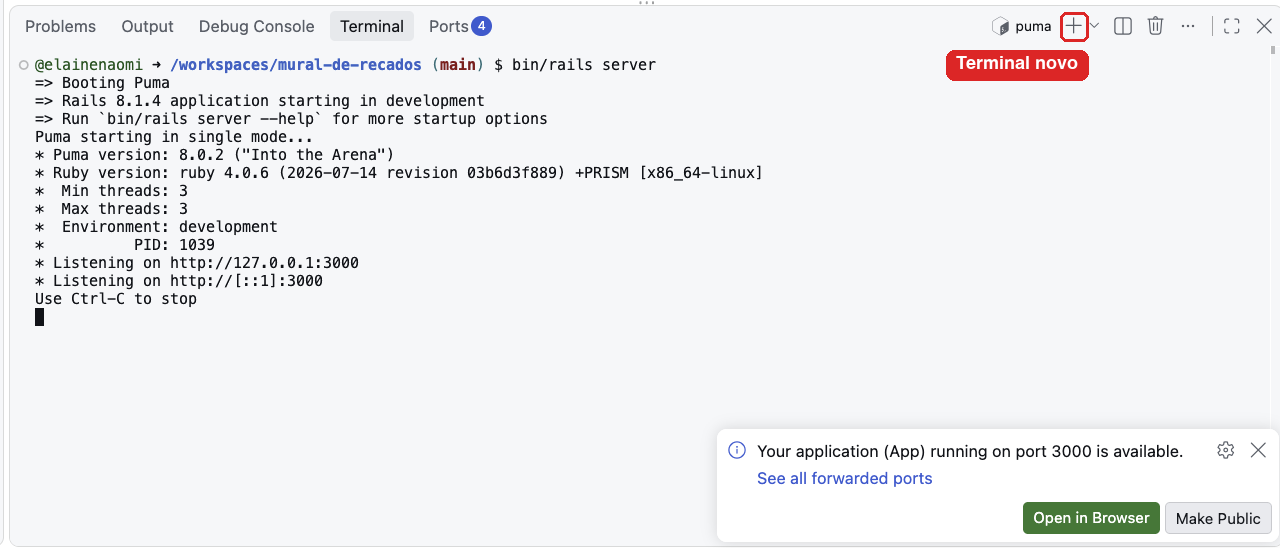Expand the launch profile dropdown arrow
The width and height of the screenshot is (1280, 548).
click(x=1094, y=27)
